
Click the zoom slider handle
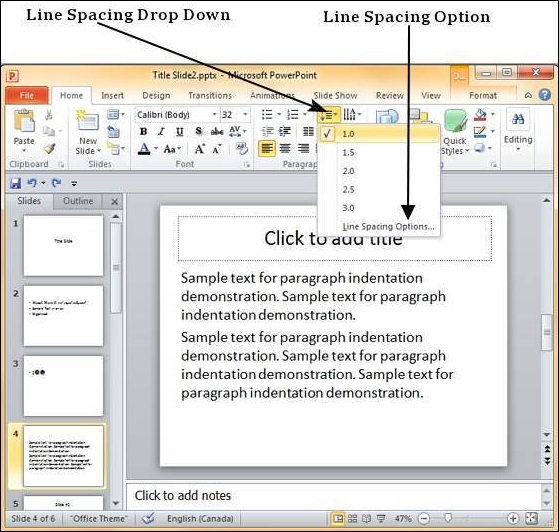(448, 518)
